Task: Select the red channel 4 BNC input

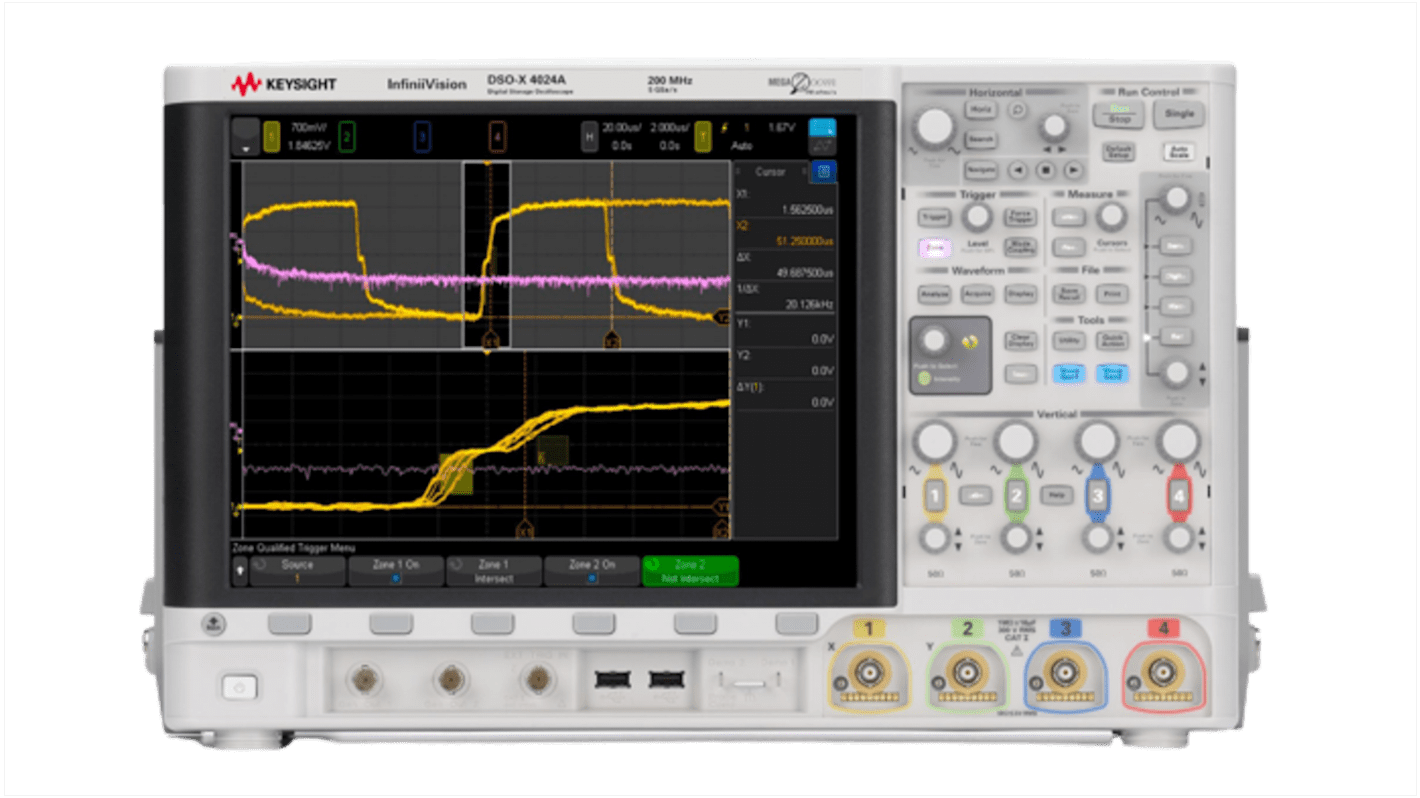Action: point(1162,673)
